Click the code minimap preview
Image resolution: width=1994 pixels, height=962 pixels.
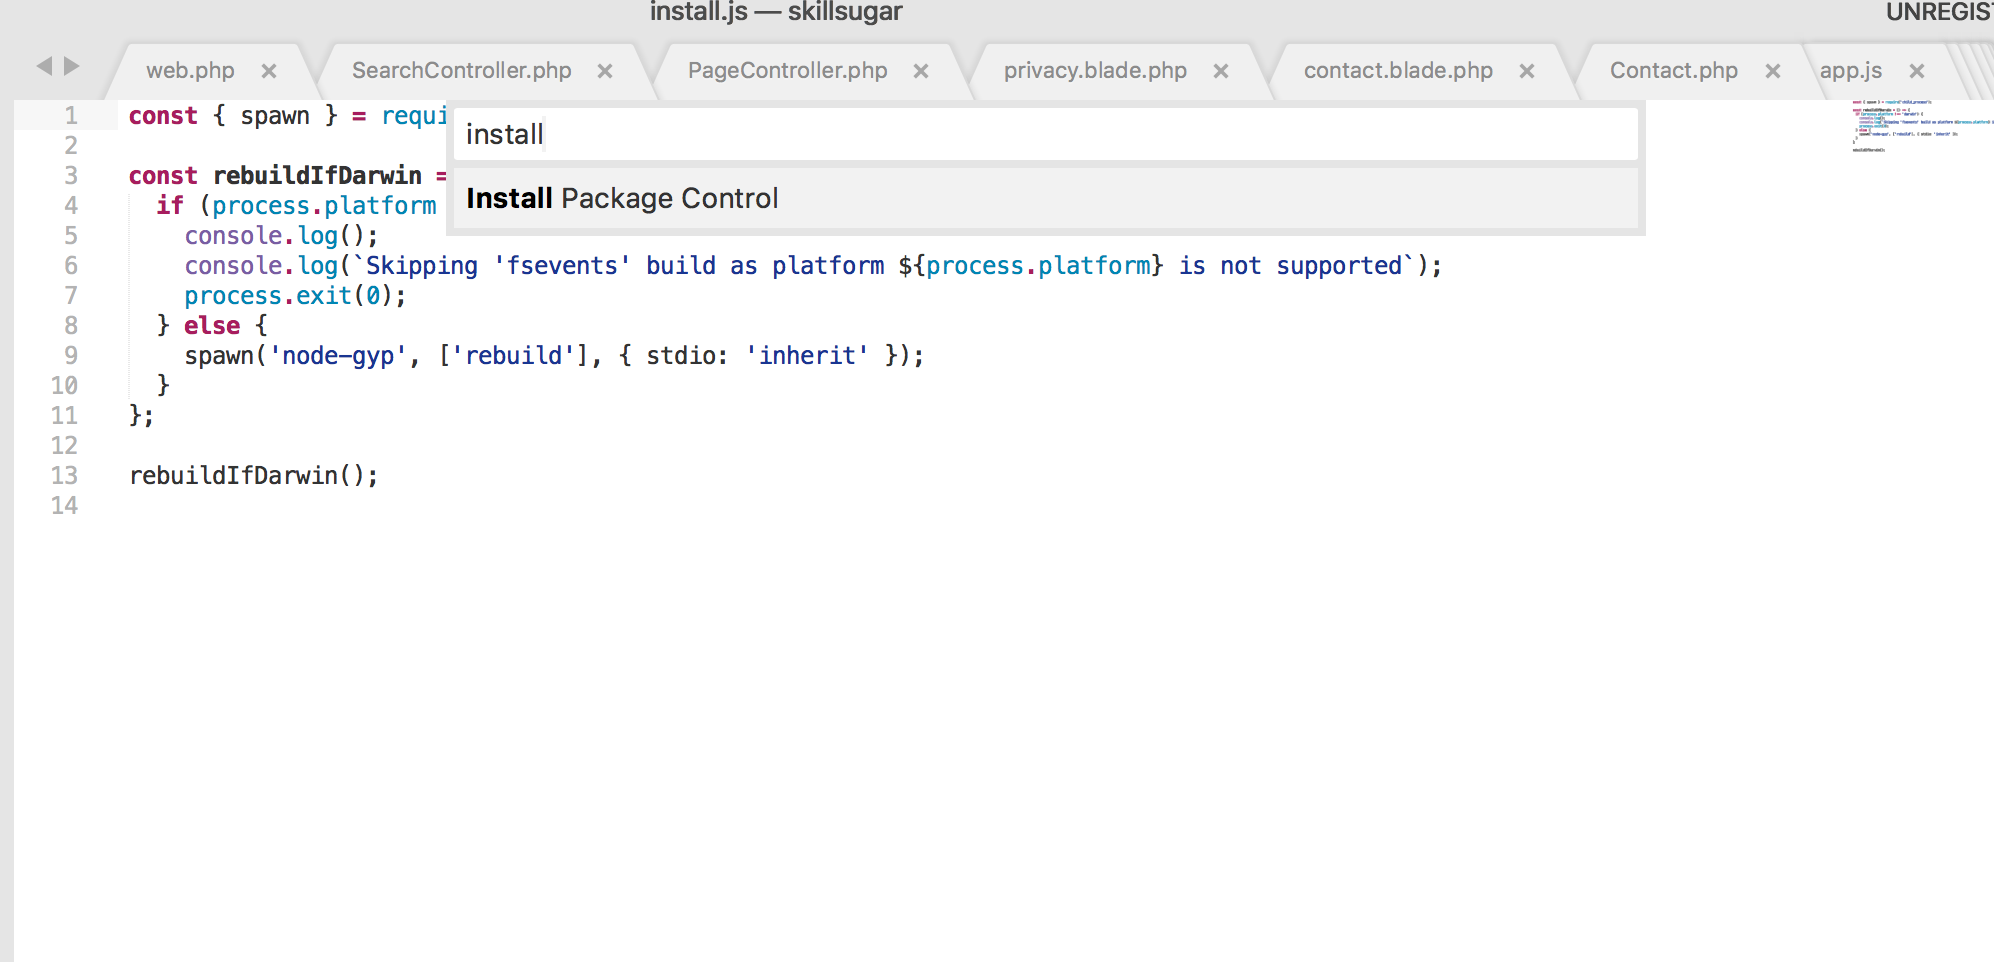click(x=1921, y=126)
